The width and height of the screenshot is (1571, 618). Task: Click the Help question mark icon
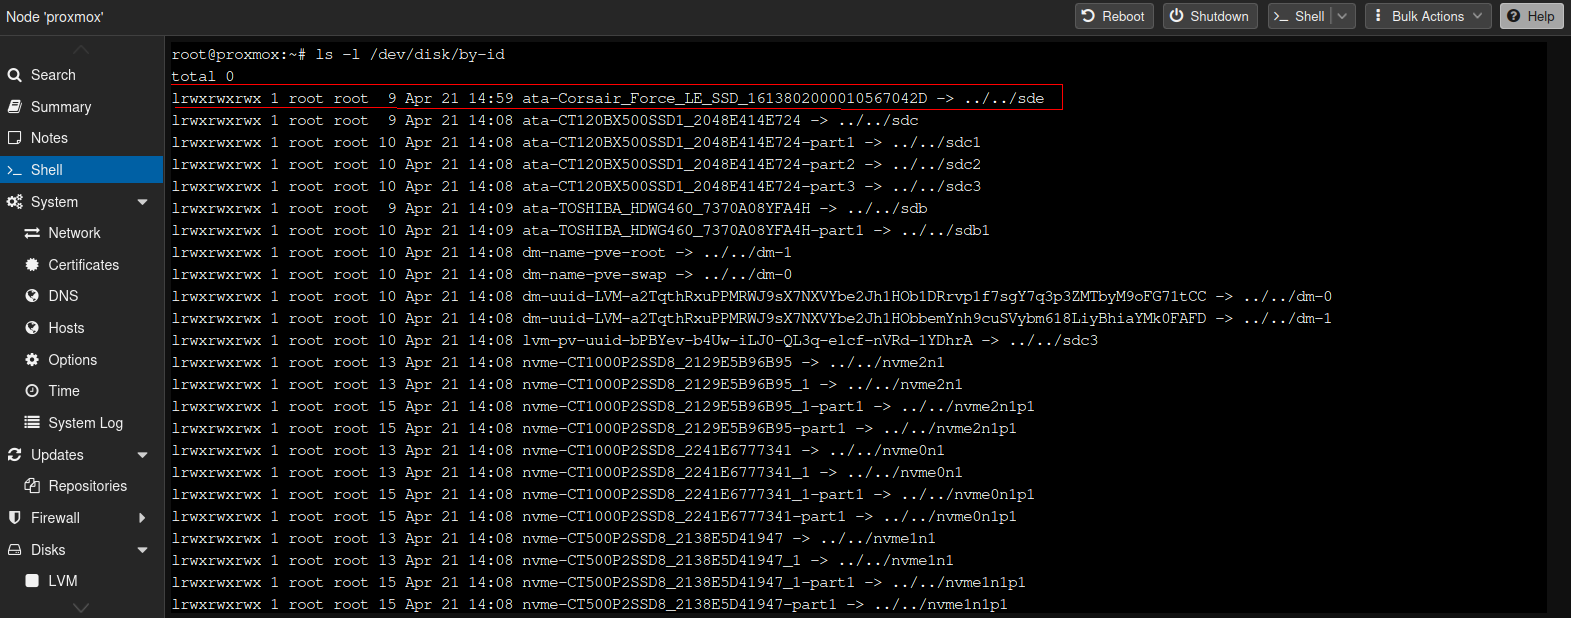1514,16
